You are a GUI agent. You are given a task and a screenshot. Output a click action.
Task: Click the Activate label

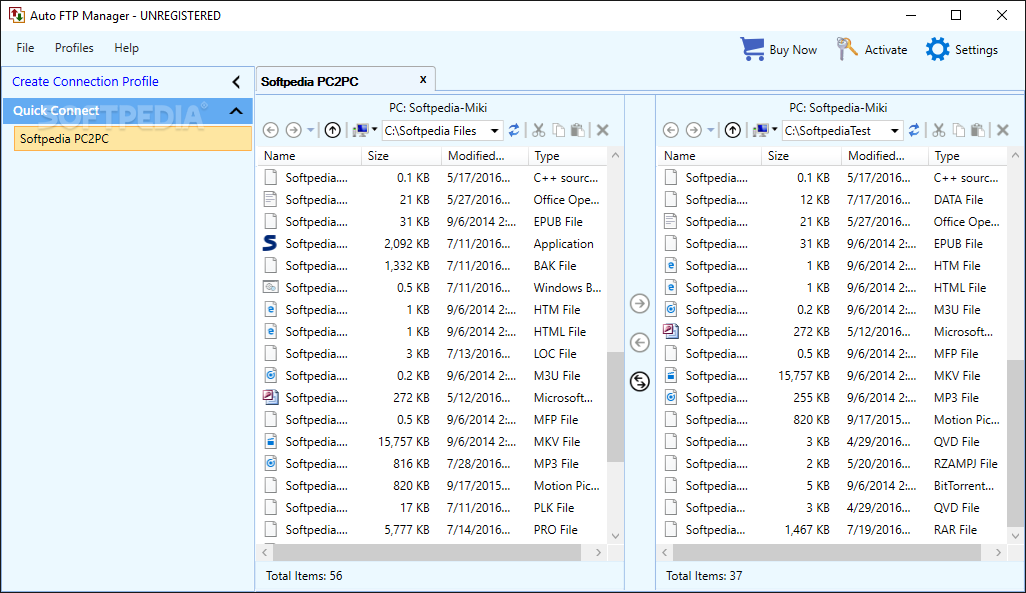coord(886,50)
